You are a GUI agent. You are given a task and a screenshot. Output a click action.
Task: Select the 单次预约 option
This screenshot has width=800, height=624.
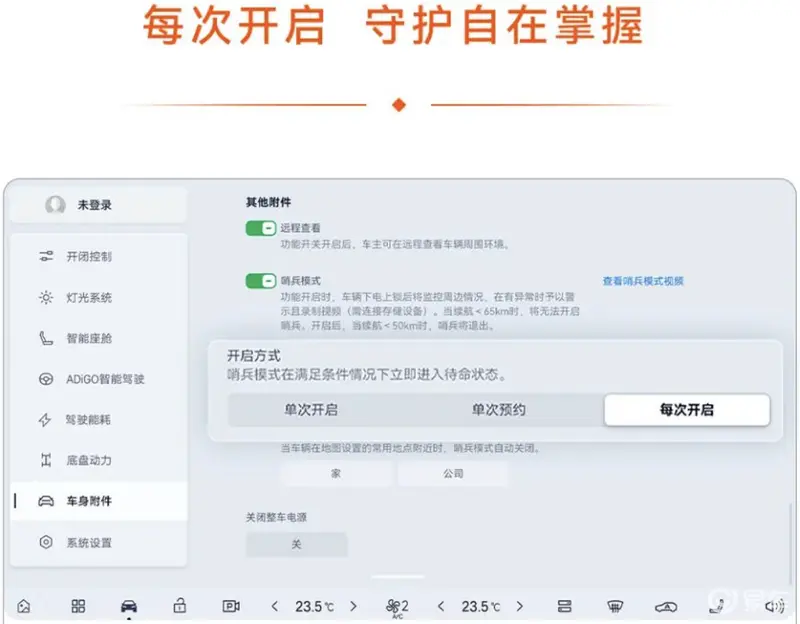coord(498,410)
